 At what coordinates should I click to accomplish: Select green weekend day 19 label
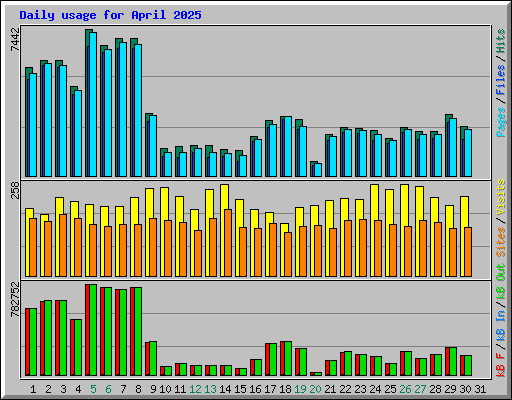tap(300, 389)
